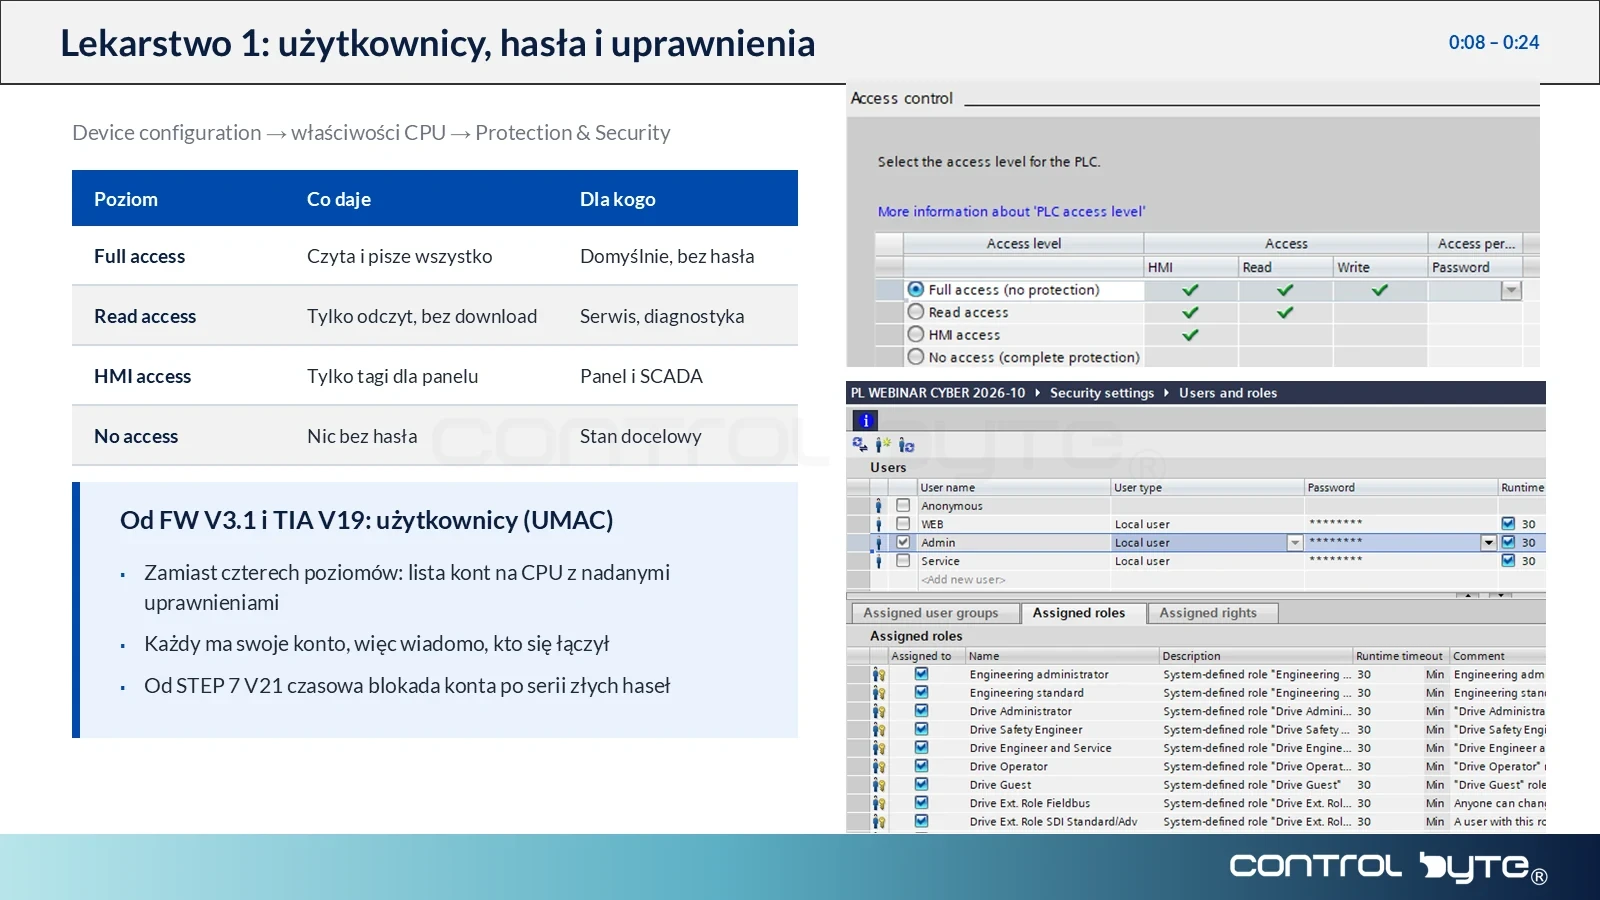Expand breadcrumb arrow after Security settings

pyautogui.click(x=1166, y=393)
